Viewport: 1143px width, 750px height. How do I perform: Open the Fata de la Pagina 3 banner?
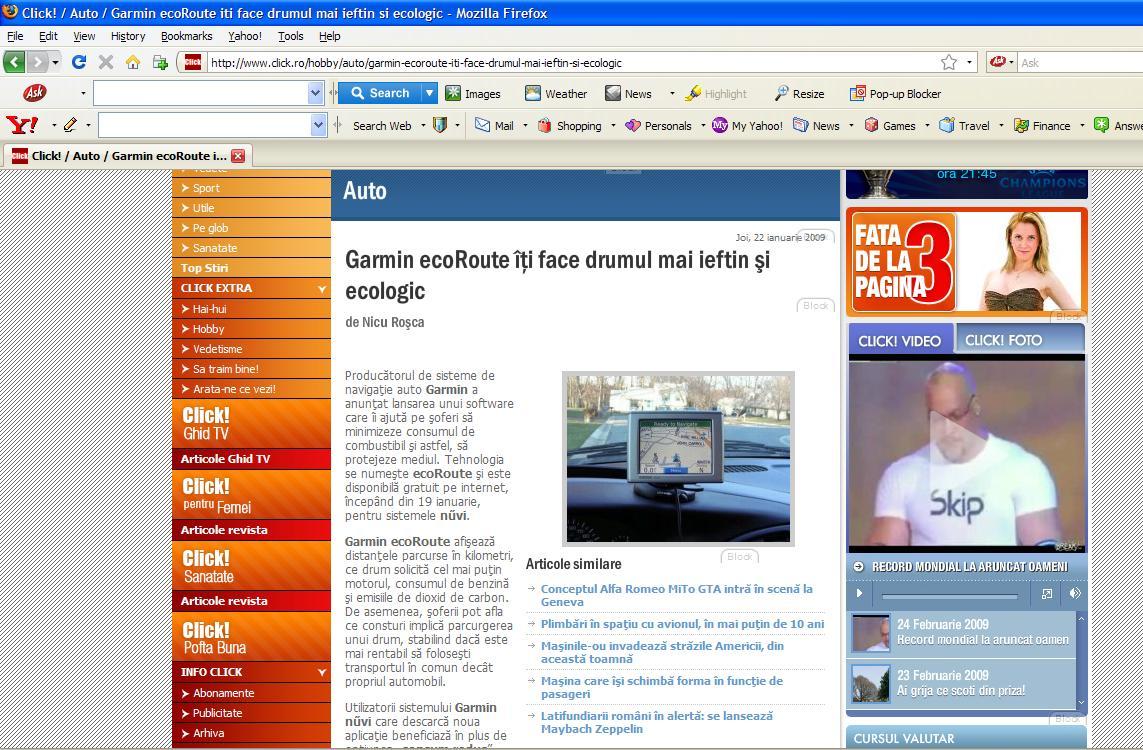[967, 262]
